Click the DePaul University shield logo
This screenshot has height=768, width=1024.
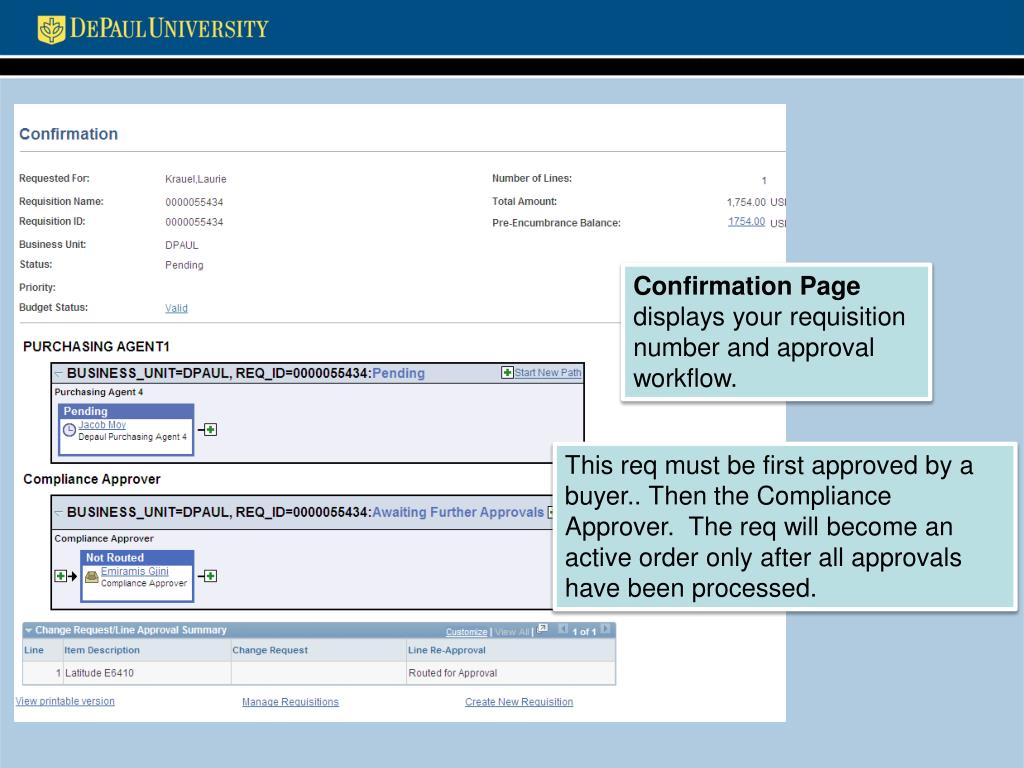[52, 29]
